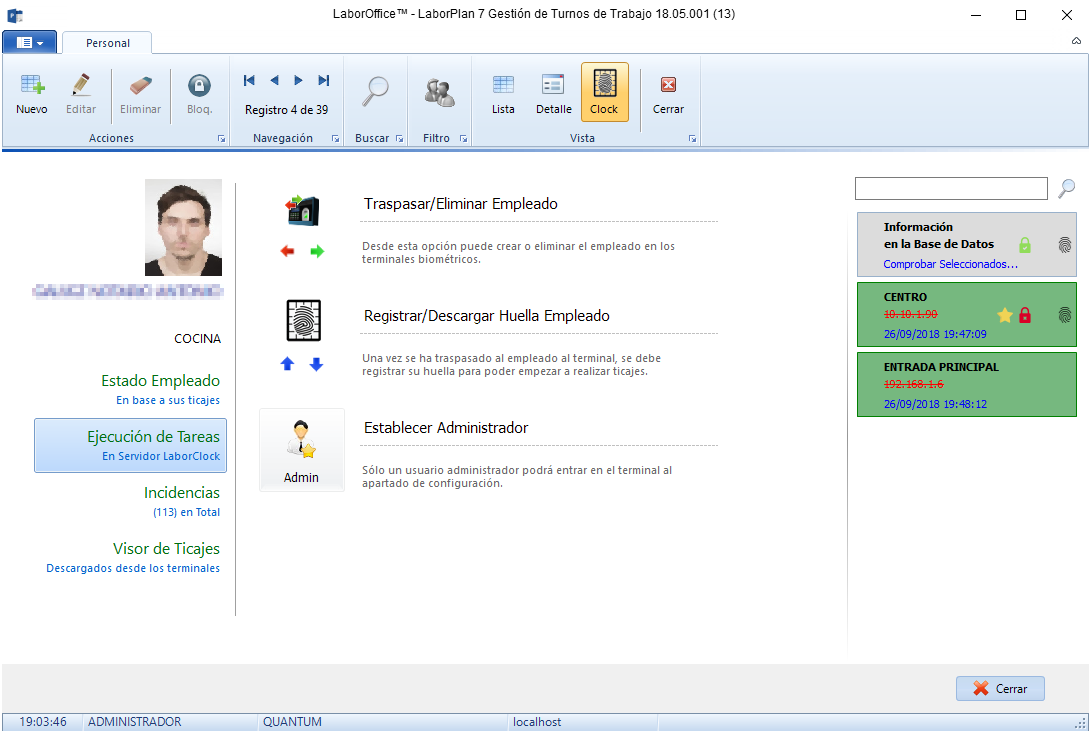The height and width of the screenshot is (733, 1091).
Task: Click ADMINISTRADOR in the status bar
Action: (x=134, y=722)
